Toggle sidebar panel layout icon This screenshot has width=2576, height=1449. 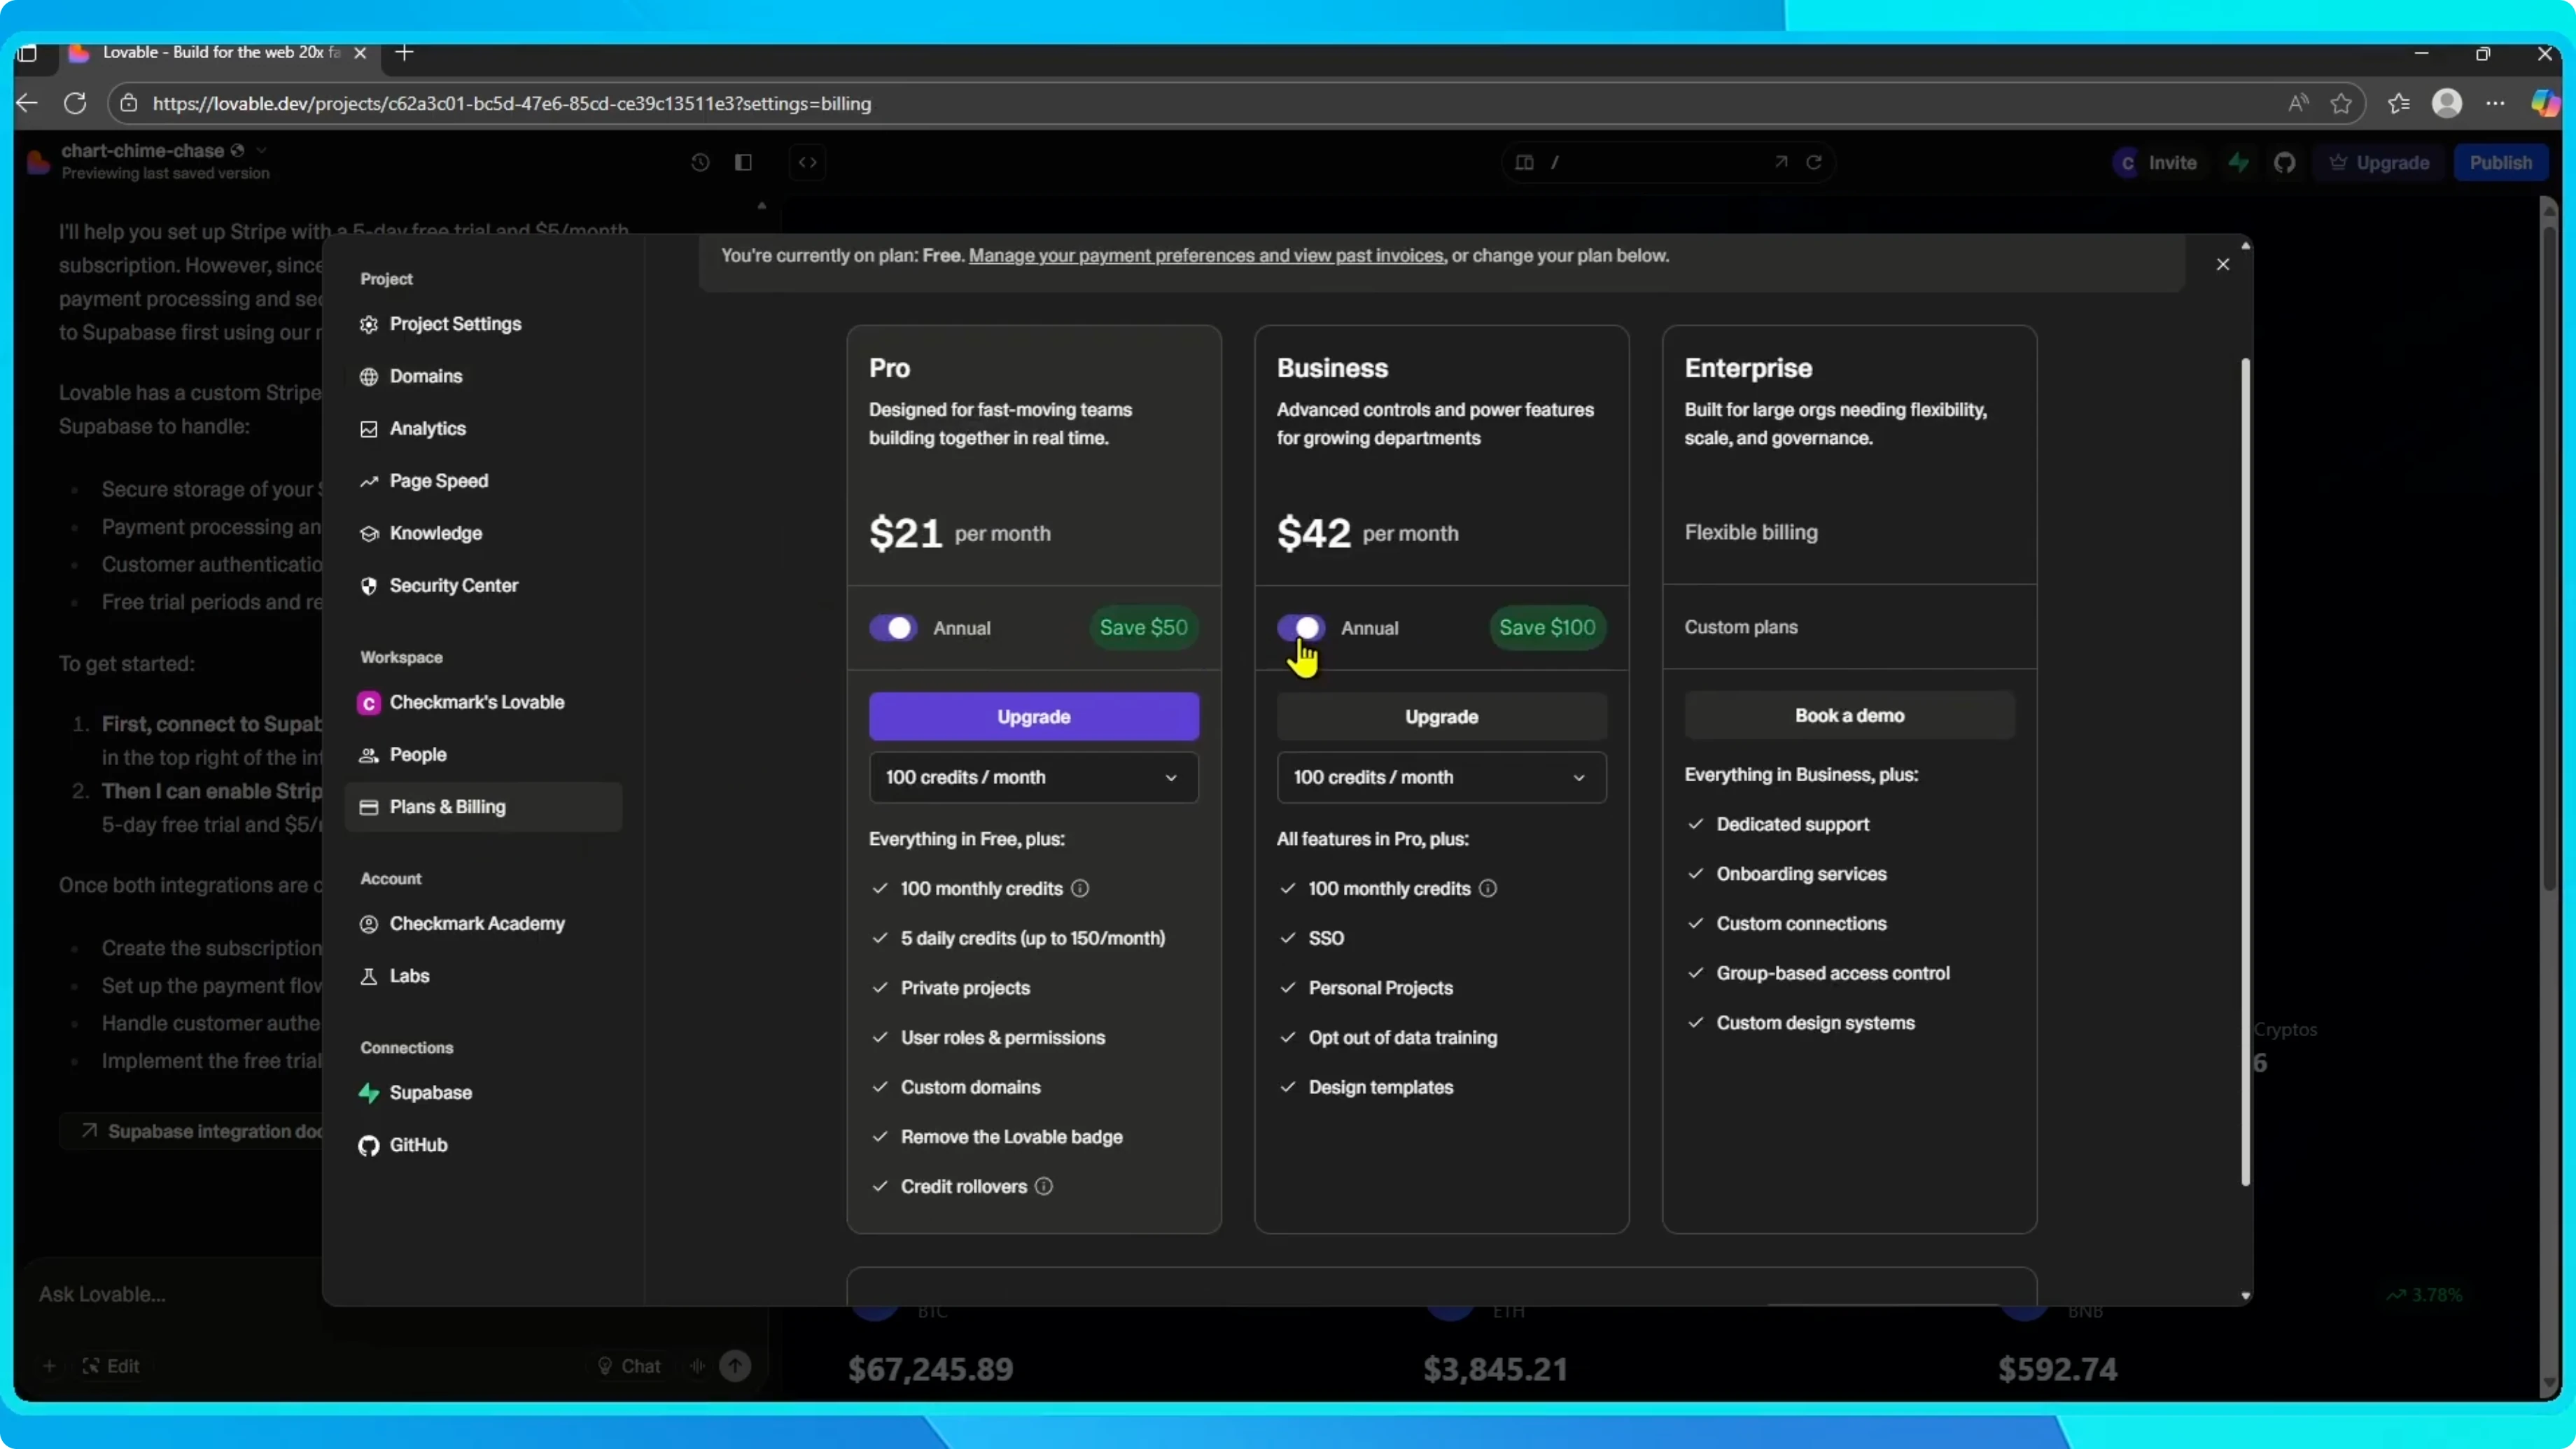(743, 162)
